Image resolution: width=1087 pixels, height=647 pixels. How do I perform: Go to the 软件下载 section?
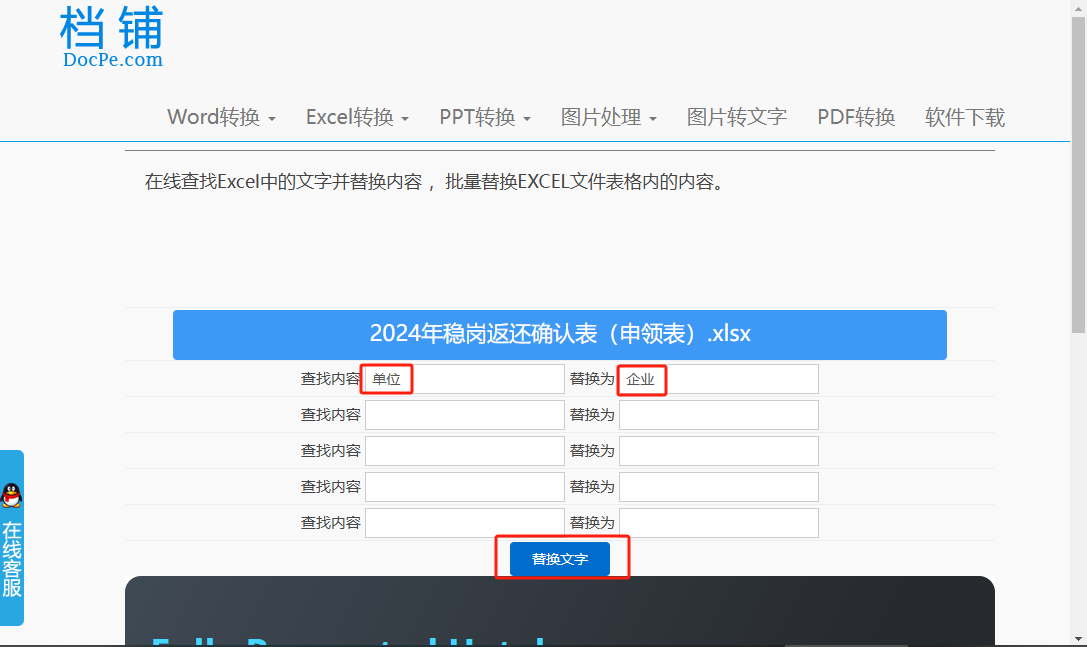point(963,116)
